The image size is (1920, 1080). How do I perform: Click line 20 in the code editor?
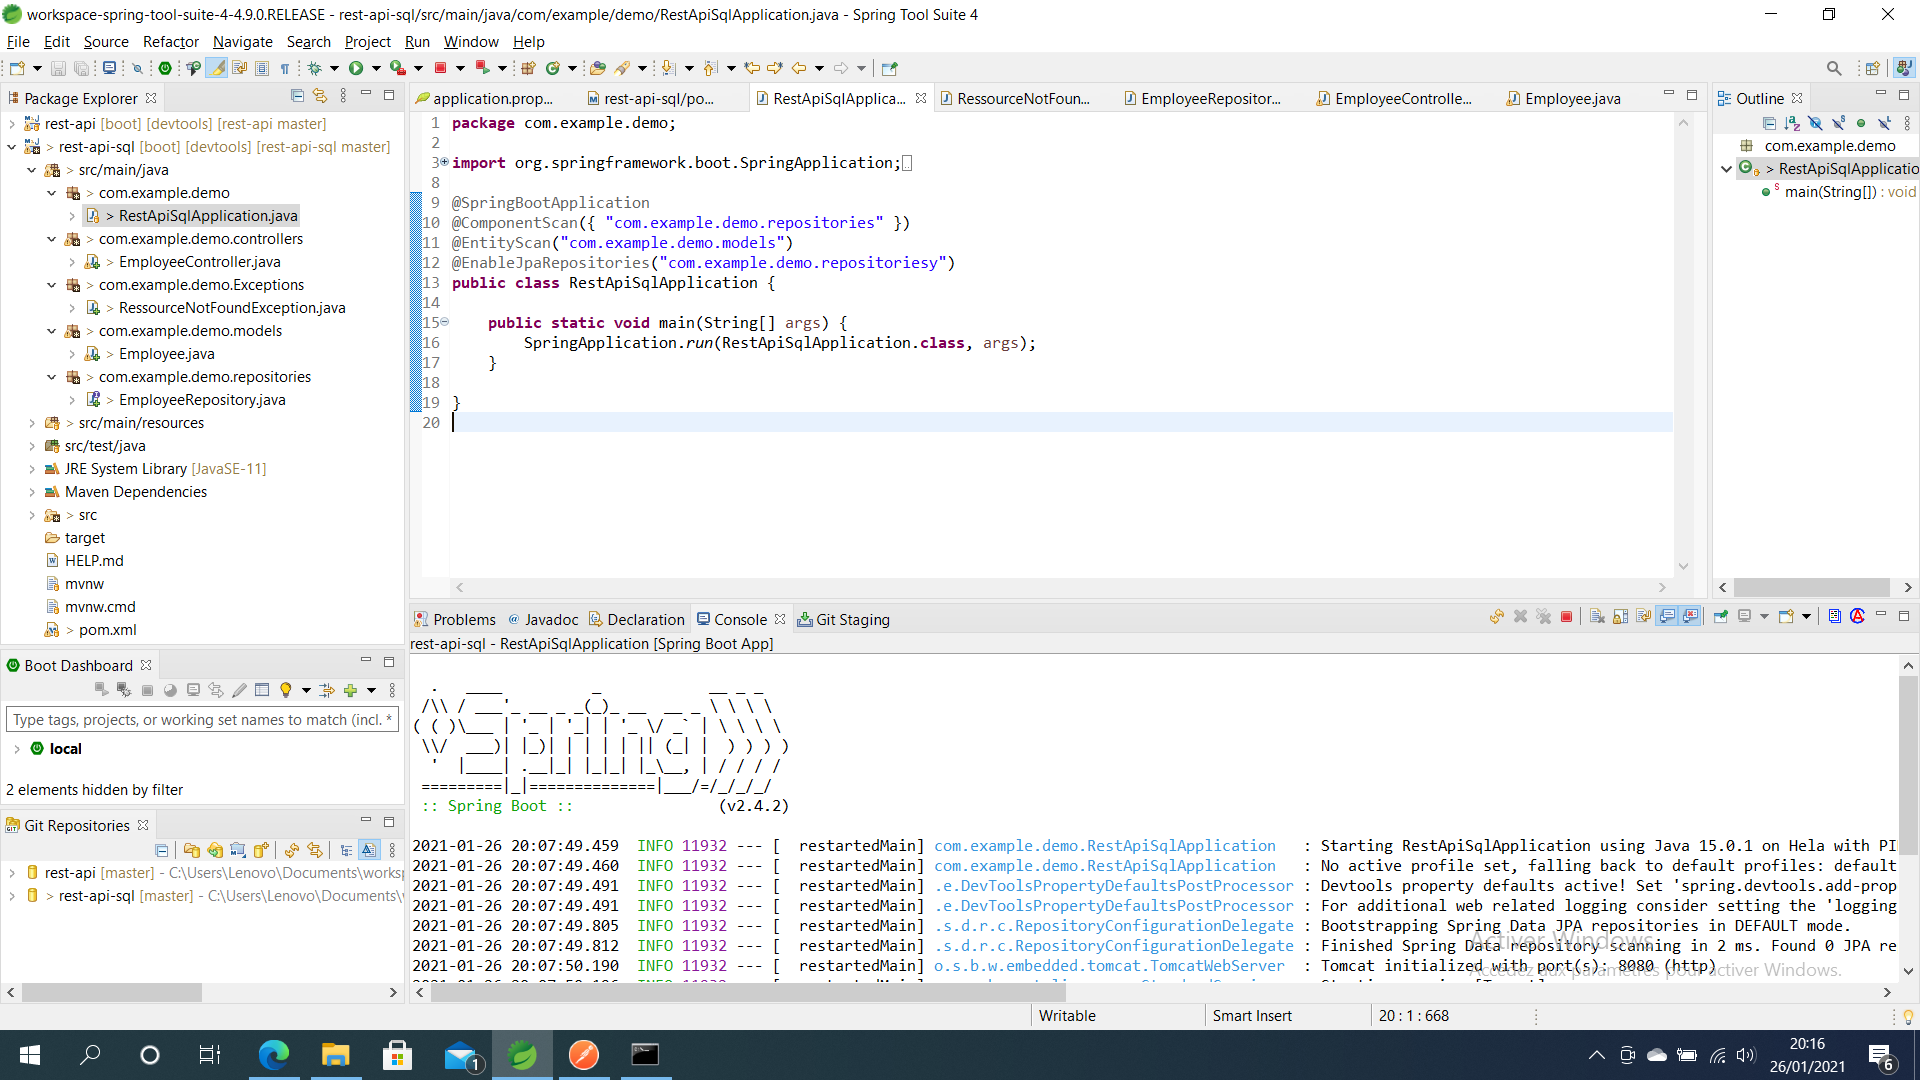(1060, 423)
